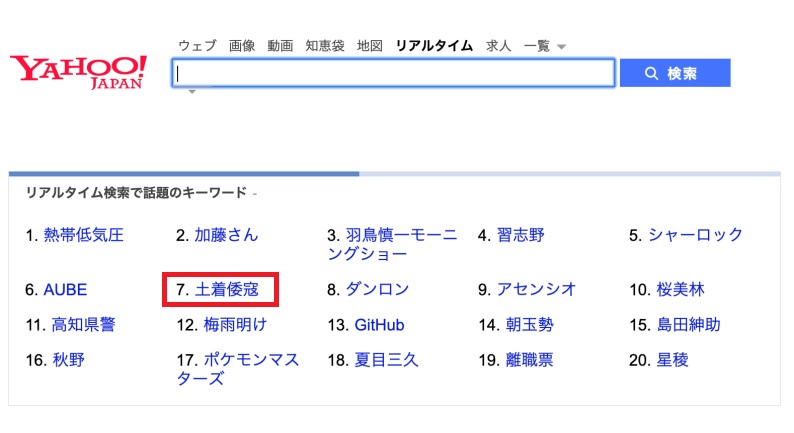
Task: Expand the 一覧 services dropdown
Action: click(x=543, y=46)
